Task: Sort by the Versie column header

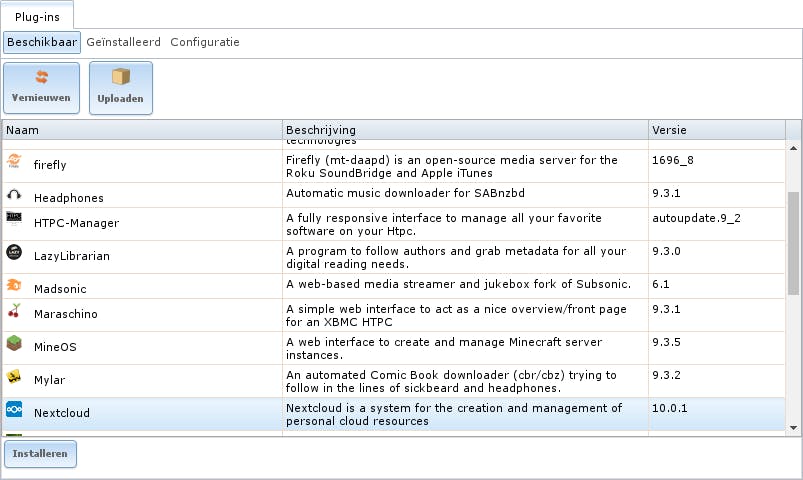Action: (716, 131)
